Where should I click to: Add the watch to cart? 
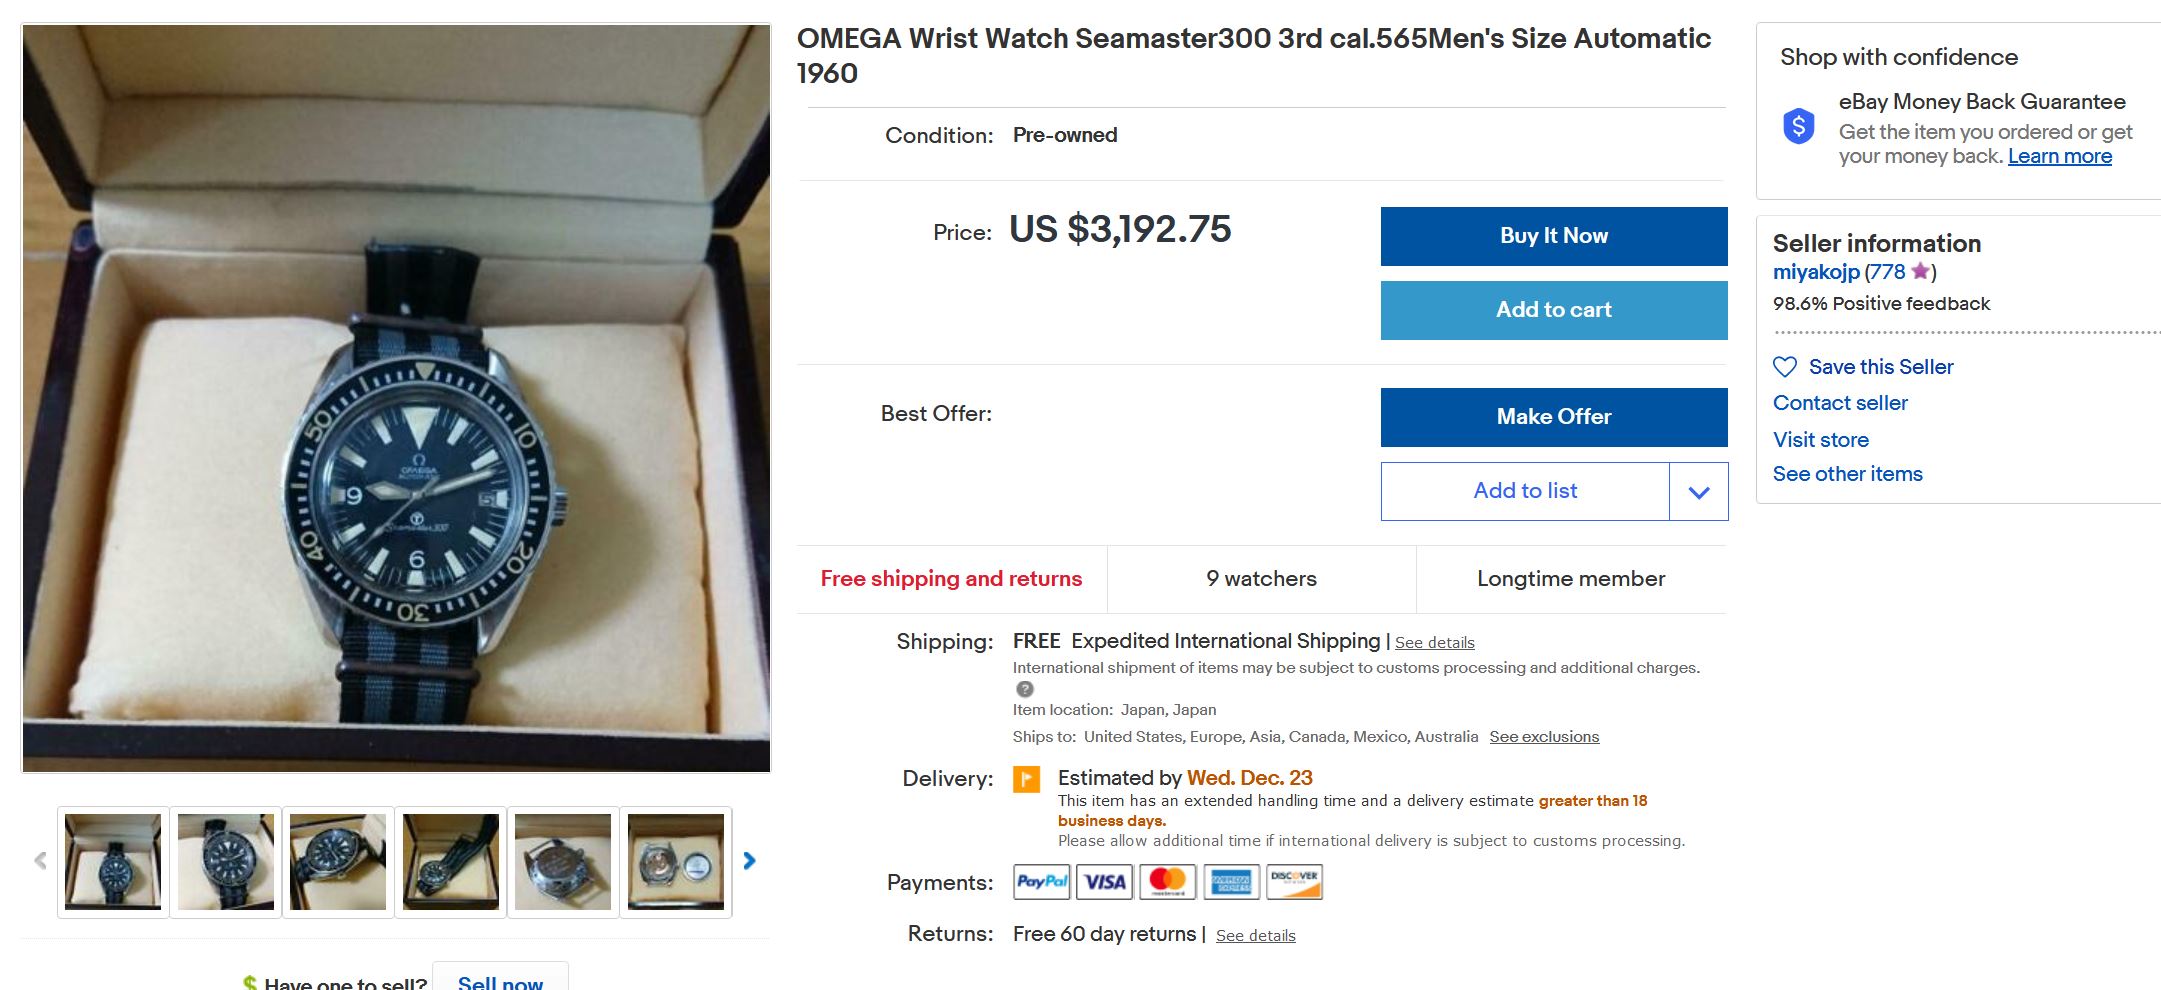tap(1553, 310)
